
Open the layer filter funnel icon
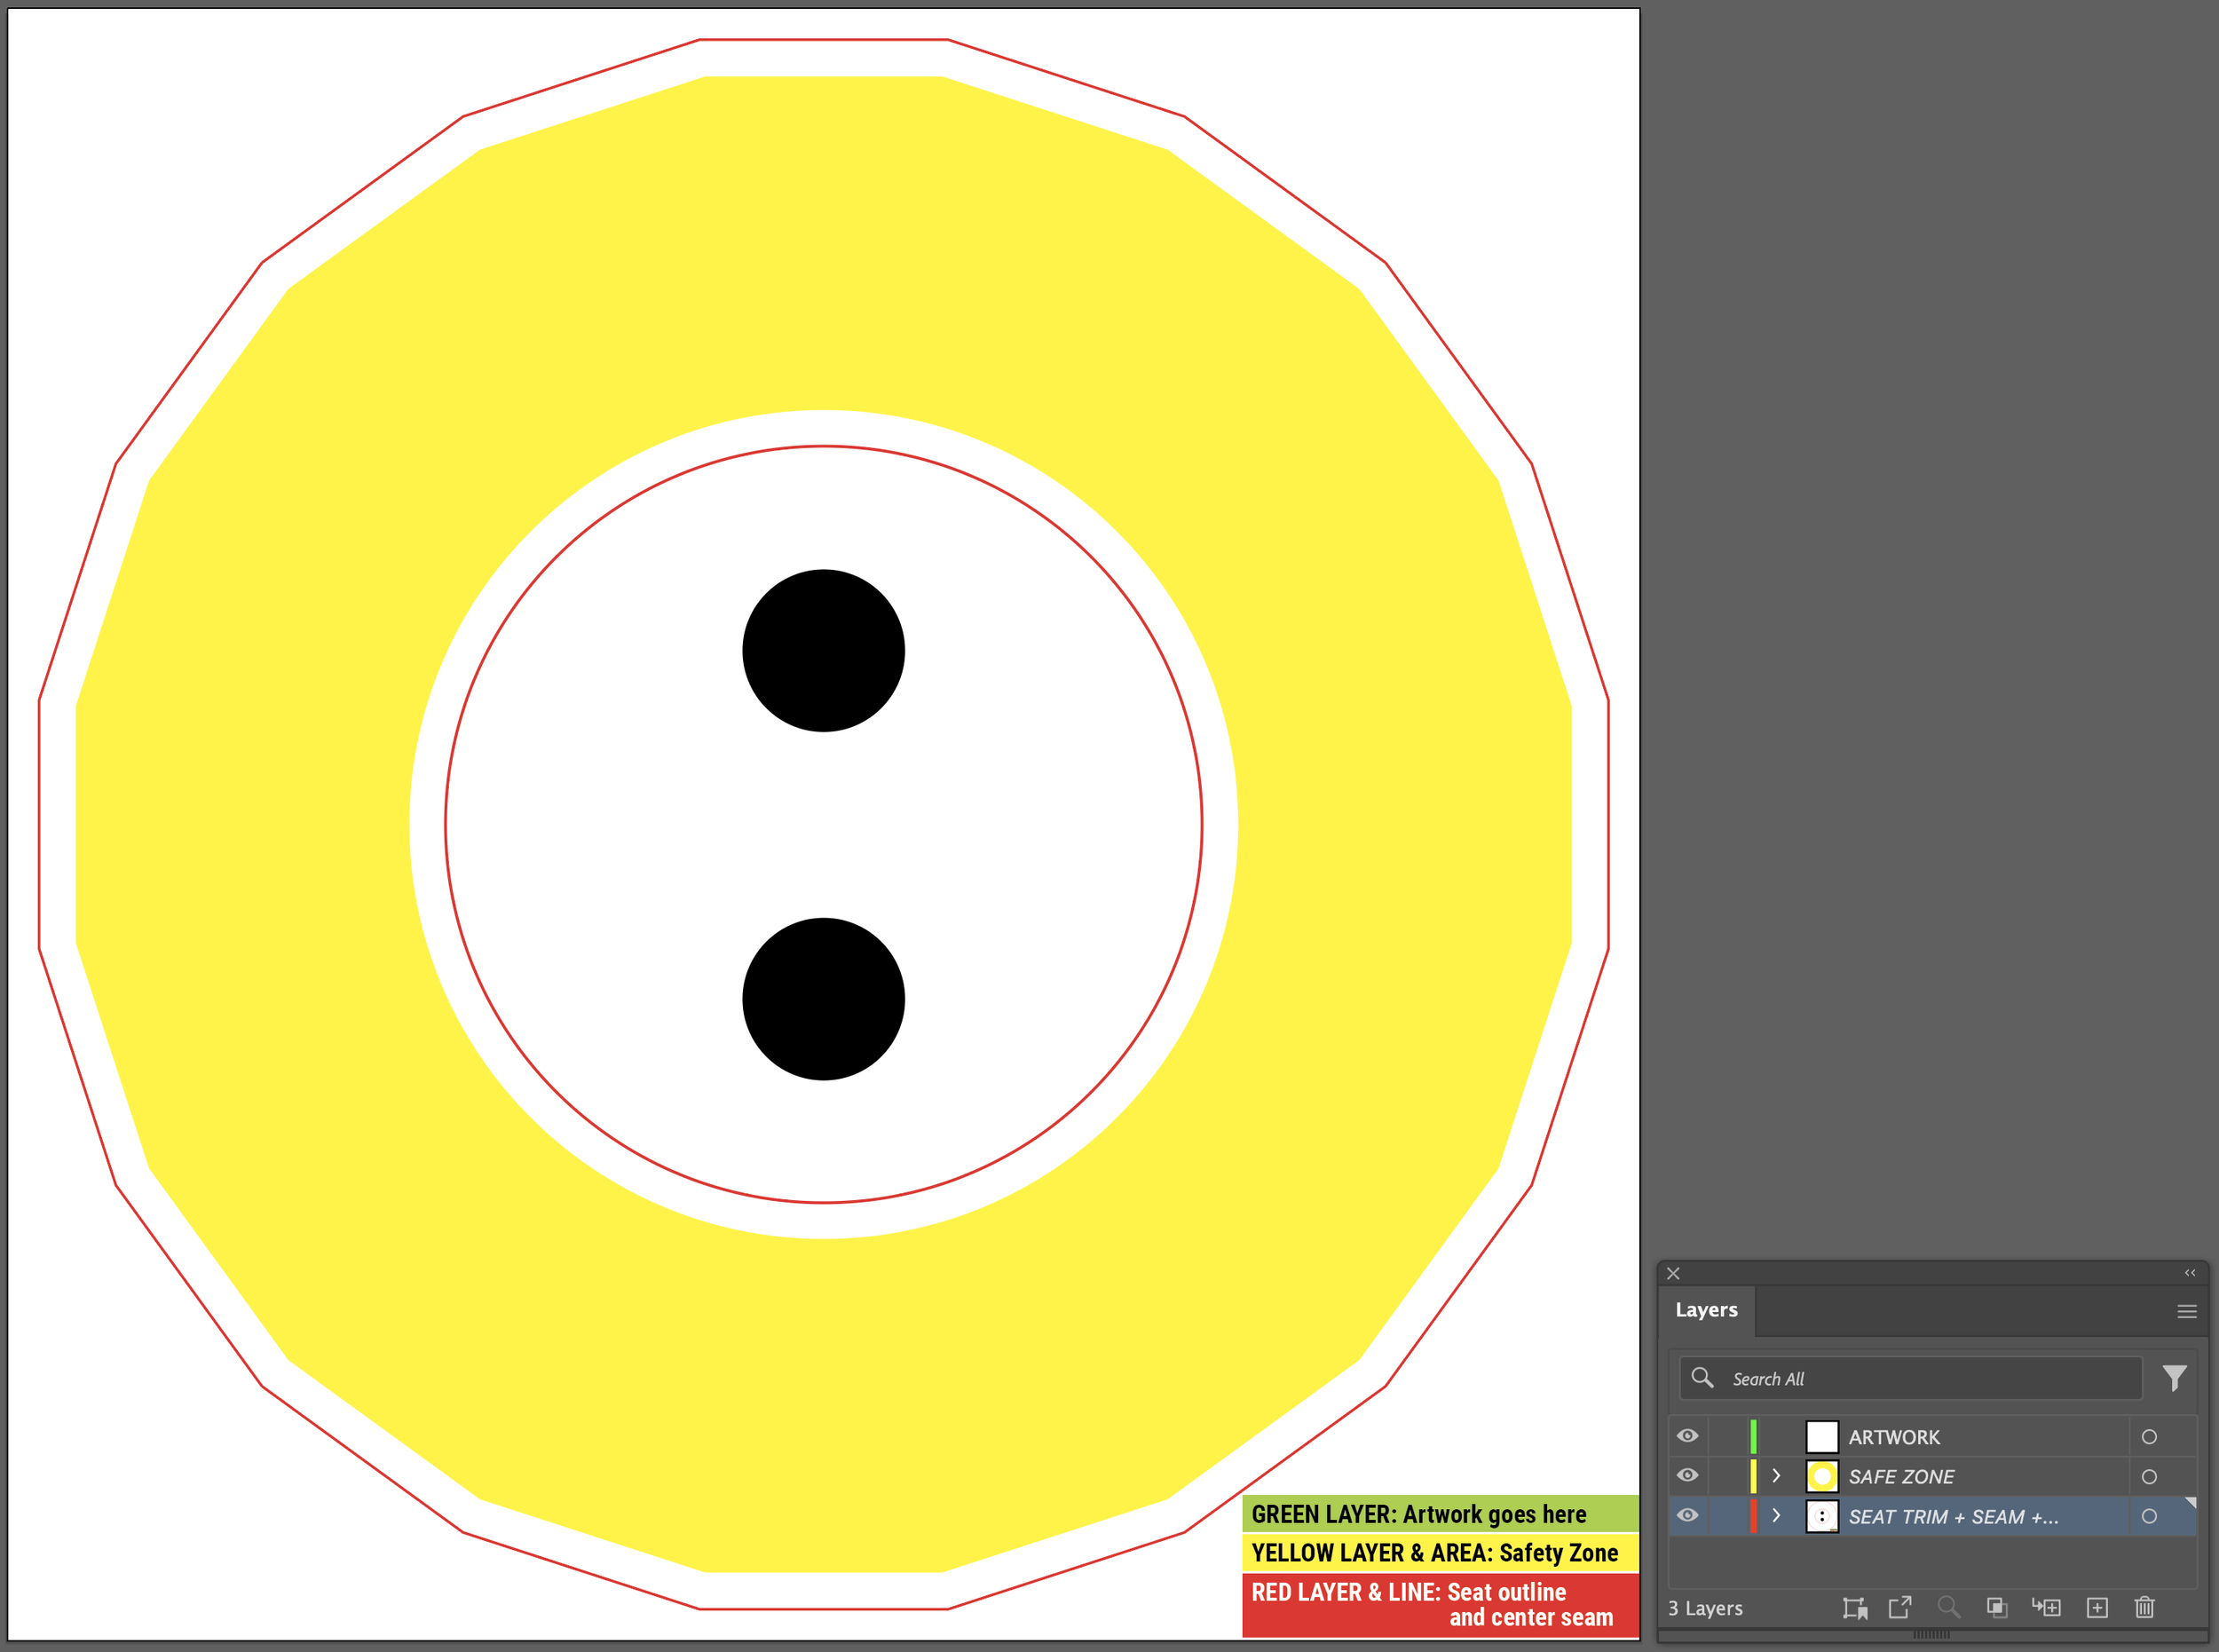(x=2173, y=1378)
